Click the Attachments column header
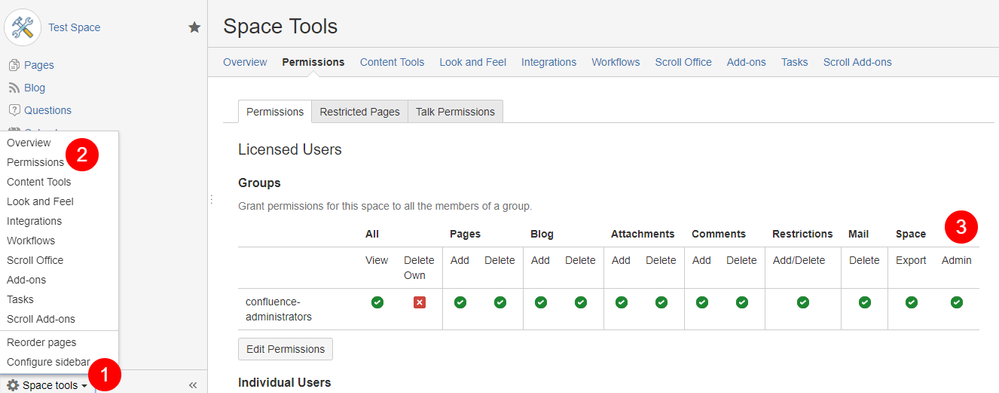The height and width of the screenshot is (393, 999). coord(642,234)
